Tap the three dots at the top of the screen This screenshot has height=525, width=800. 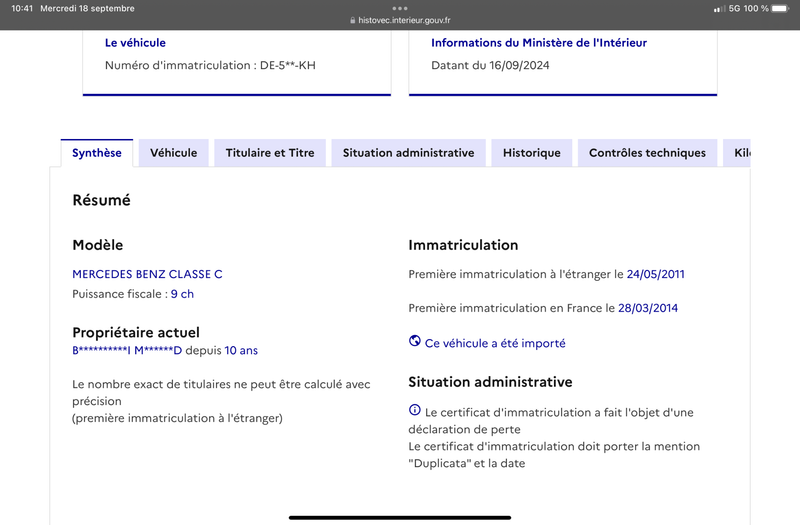[400, 8]
